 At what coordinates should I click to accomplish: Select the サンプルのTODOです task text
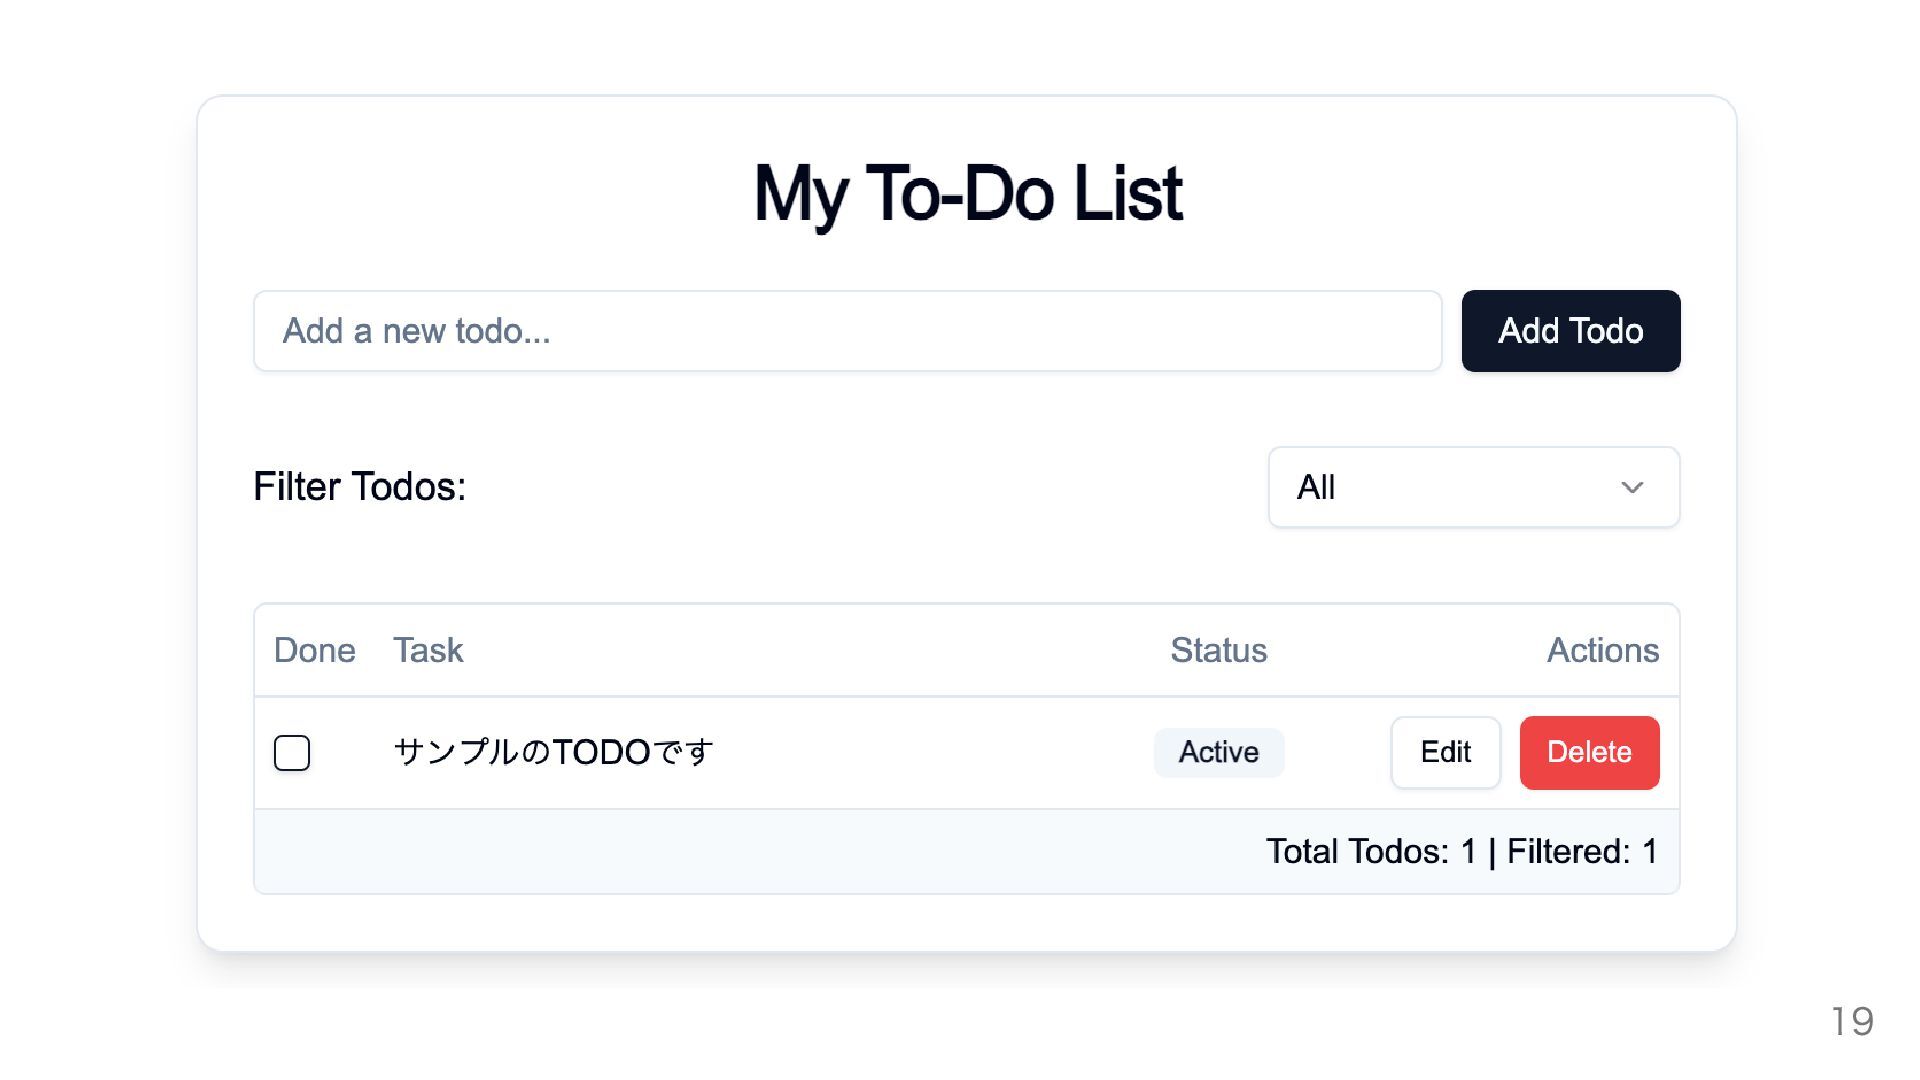click(x=553, y=752)
